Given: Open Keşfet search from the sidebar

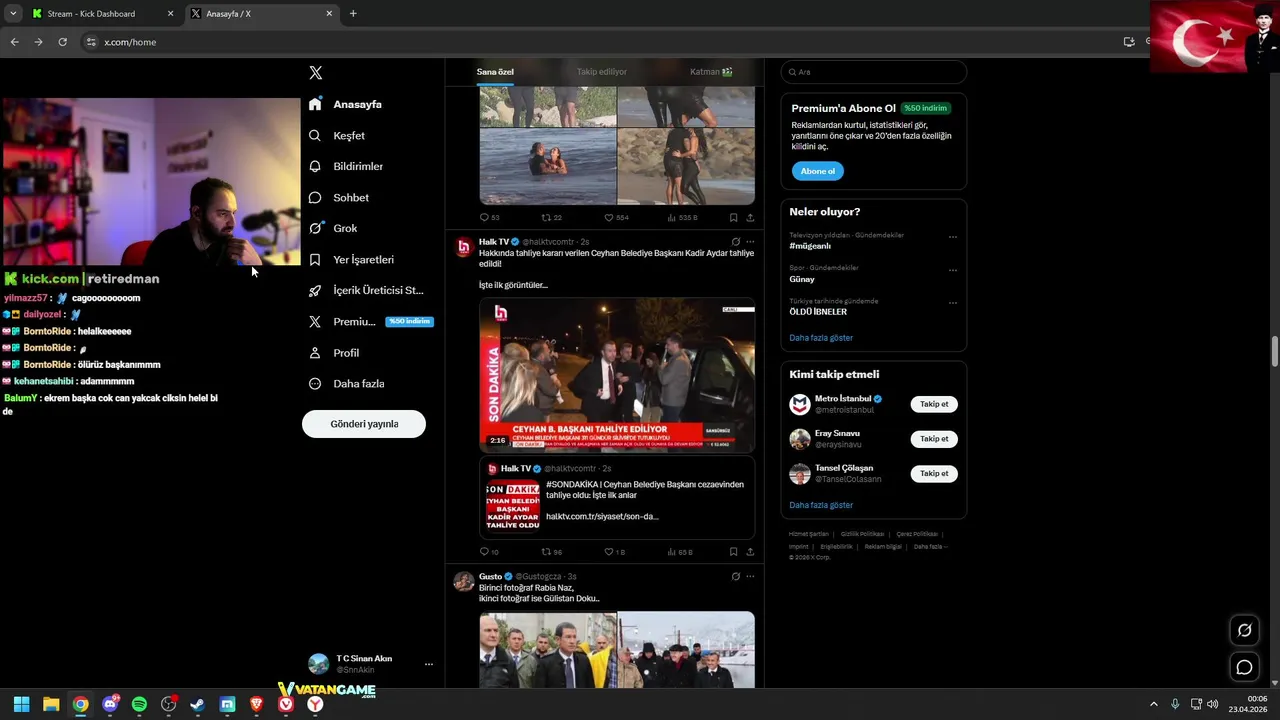Looking at the screenshot, I should click(x=337, y=136).
